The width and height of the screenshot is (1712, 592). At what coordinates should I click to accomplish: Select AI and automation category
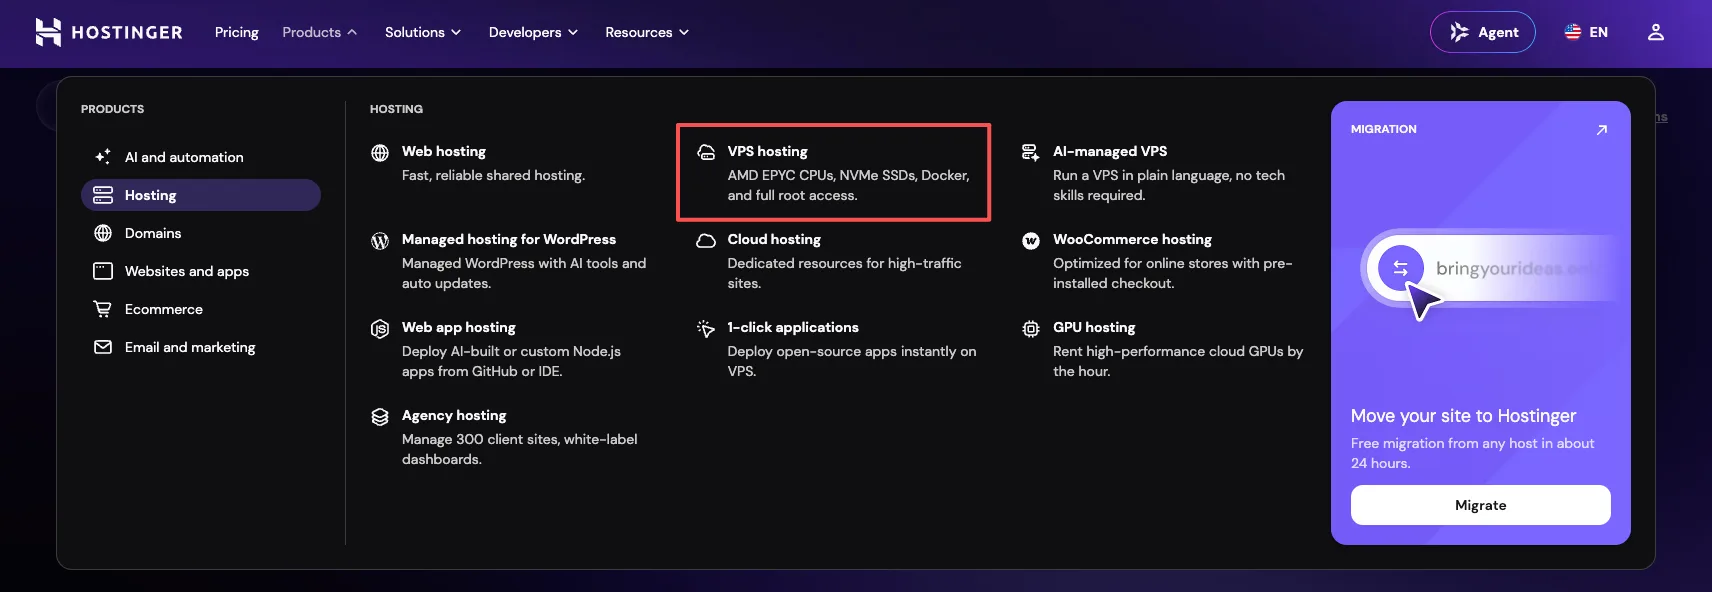pos(201,157)
